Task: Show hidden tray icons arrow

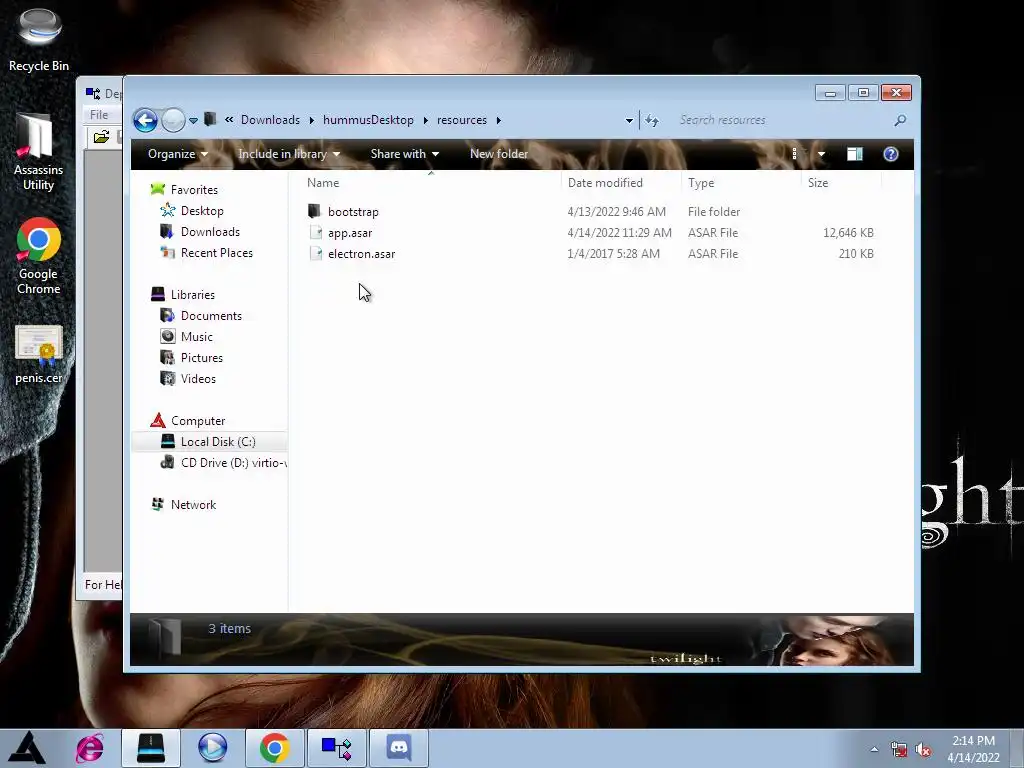Action: point(874,750)
